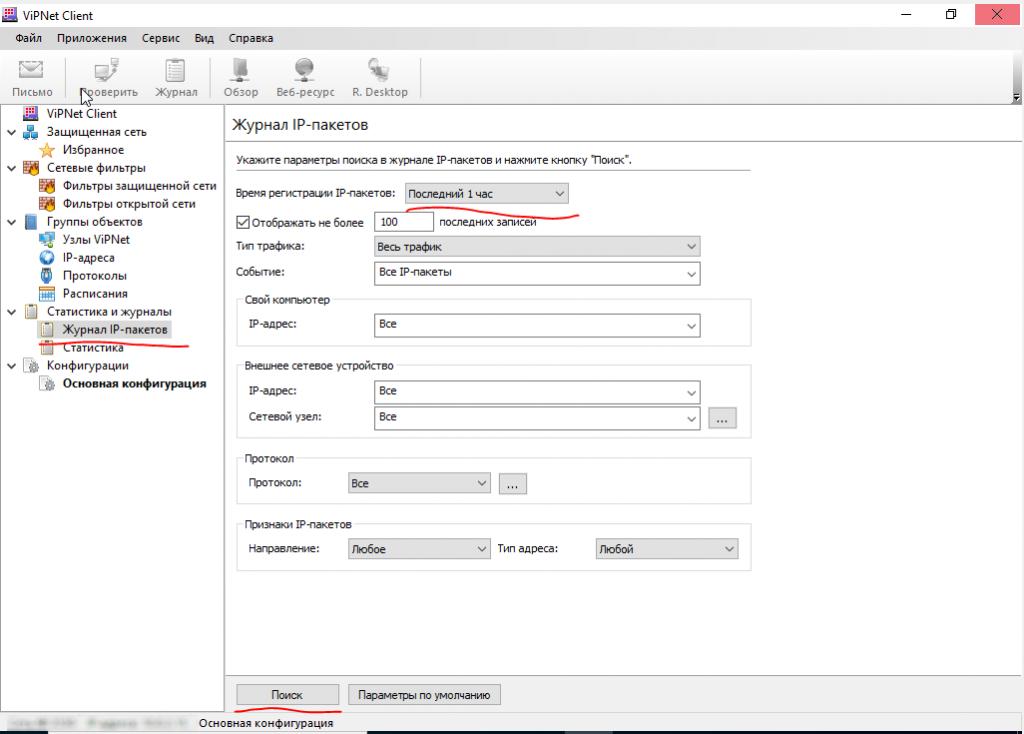This screenshot has width=1024, height=734.
Task: Click the ViPNet Client title bar icon
Action: [x=10, y=14]
